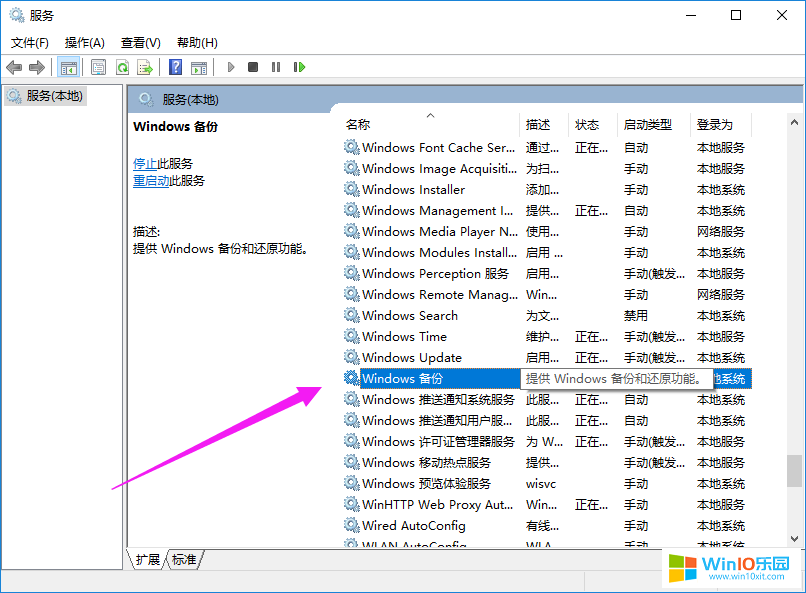Toggle the show/hide console tree icon

[x=68, y=67]
